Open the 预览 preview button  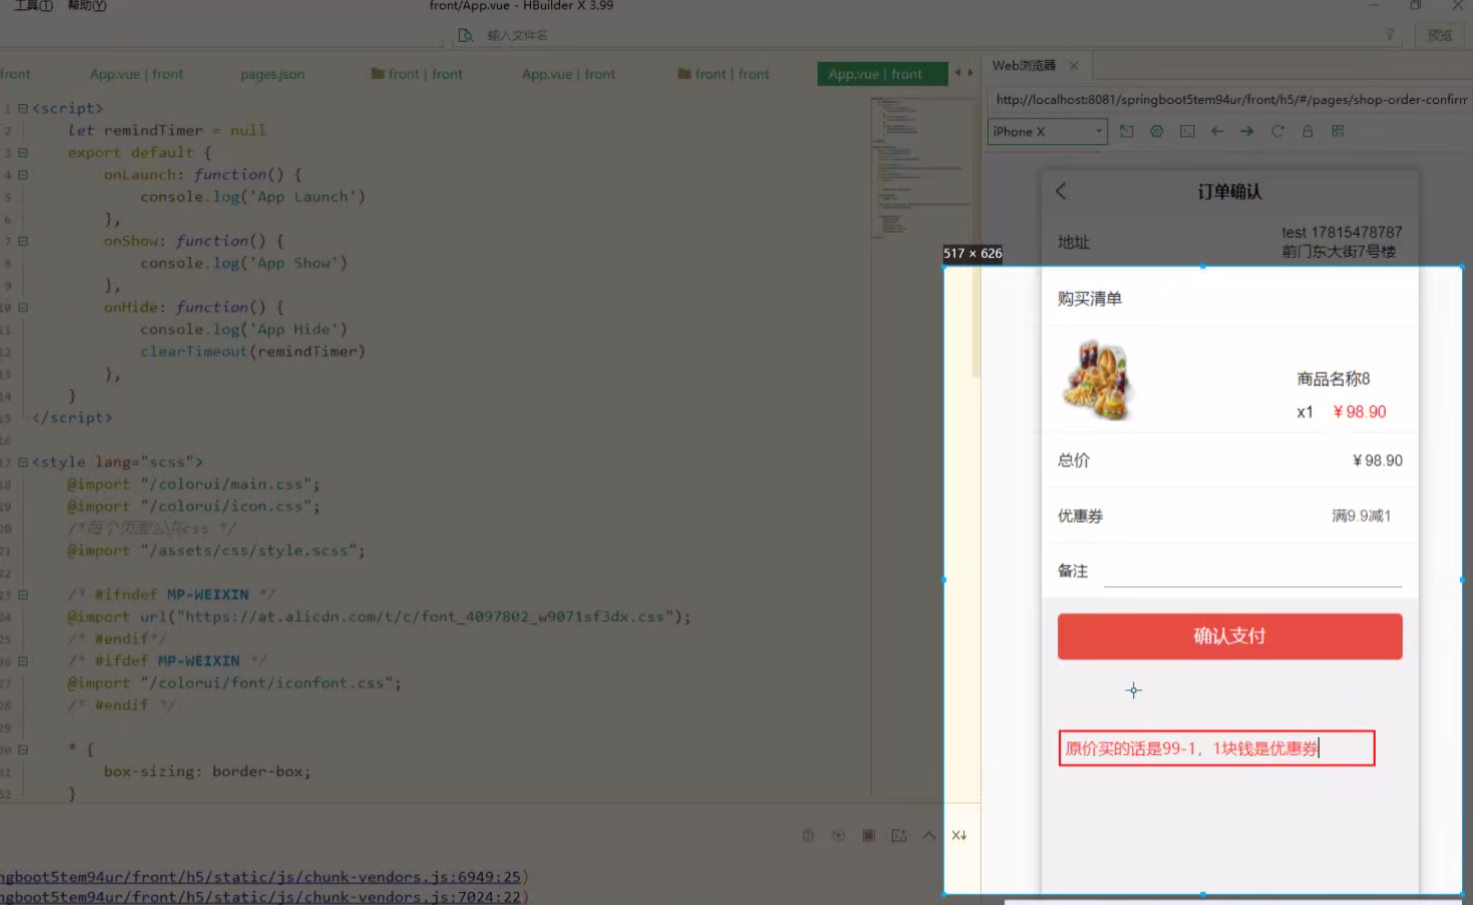point(1440,35)
